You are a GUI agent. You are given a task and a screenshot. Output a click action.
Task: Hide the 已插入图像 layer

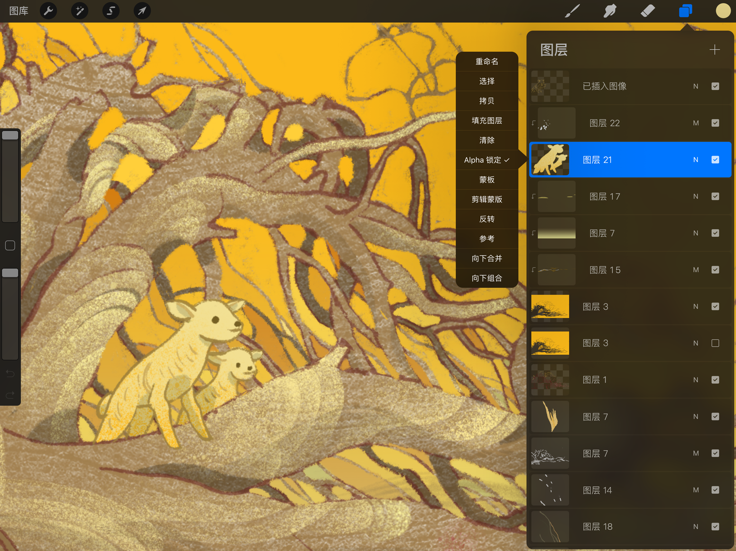coord(715,86)
